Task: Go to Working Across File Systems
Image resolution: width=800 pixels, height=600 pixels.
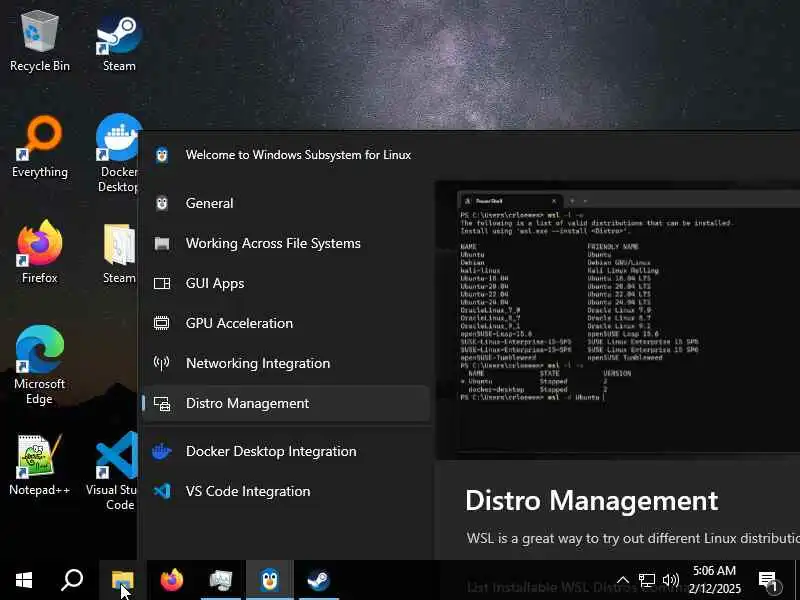Action: tap(286, 243)
